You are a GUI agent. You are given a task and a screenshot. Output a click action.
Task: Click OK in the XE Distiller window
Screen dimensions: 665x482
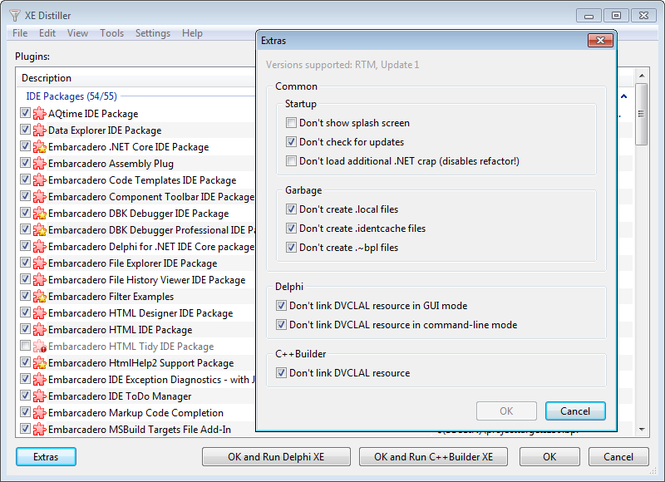[x=549, y=457]
